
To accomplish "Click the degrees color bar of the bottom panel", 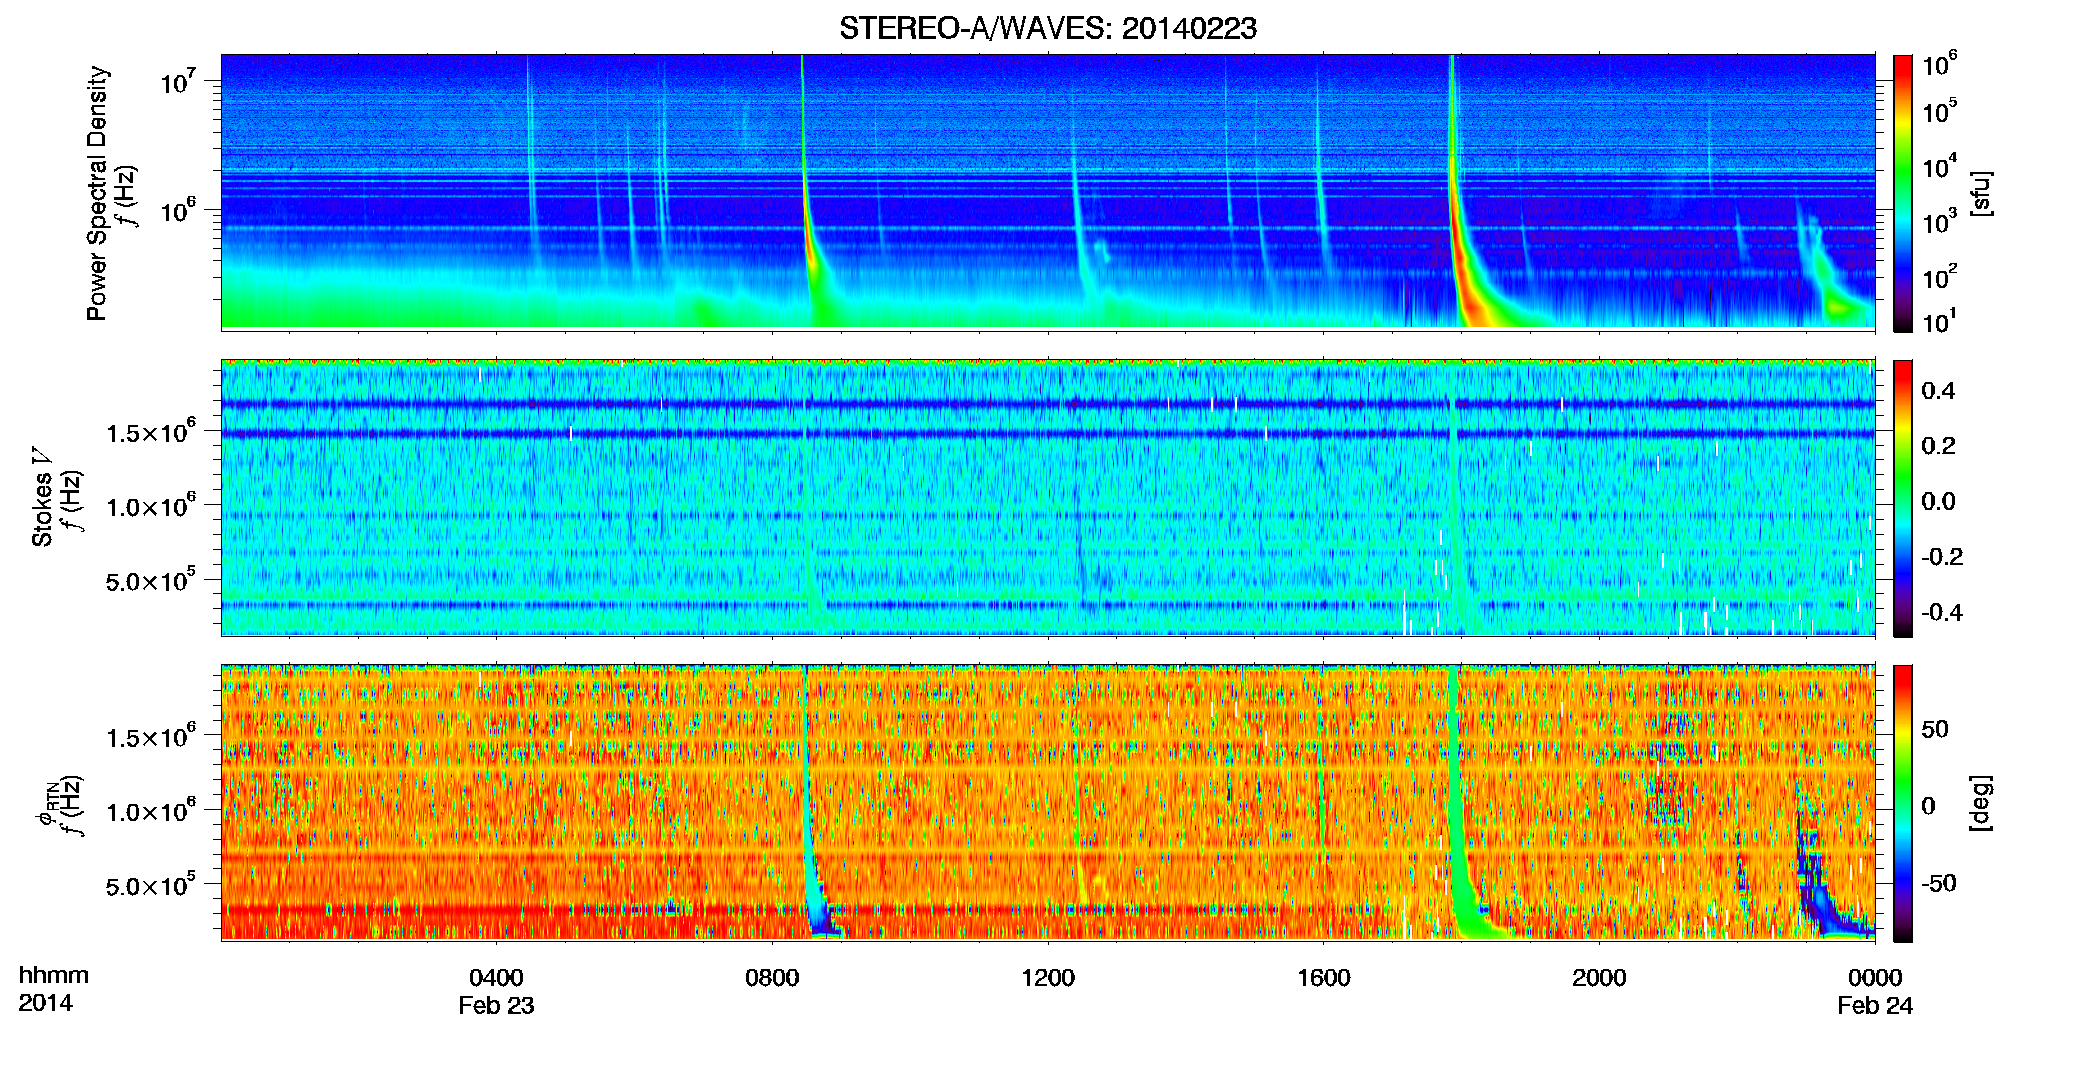I will (x=1903, y=803).
